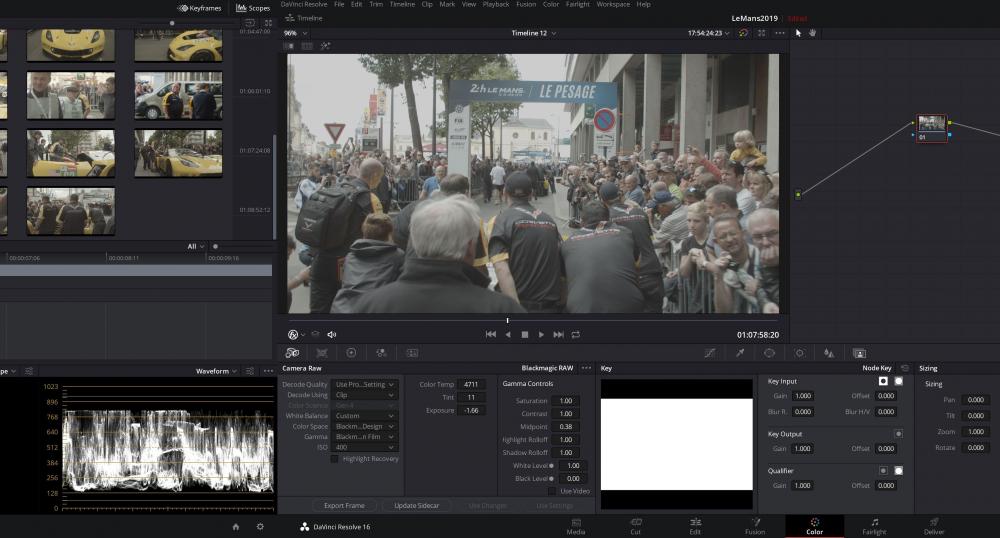Open the Color Match palette icon
The image size is (1000, 538).
tap(322, 353)
